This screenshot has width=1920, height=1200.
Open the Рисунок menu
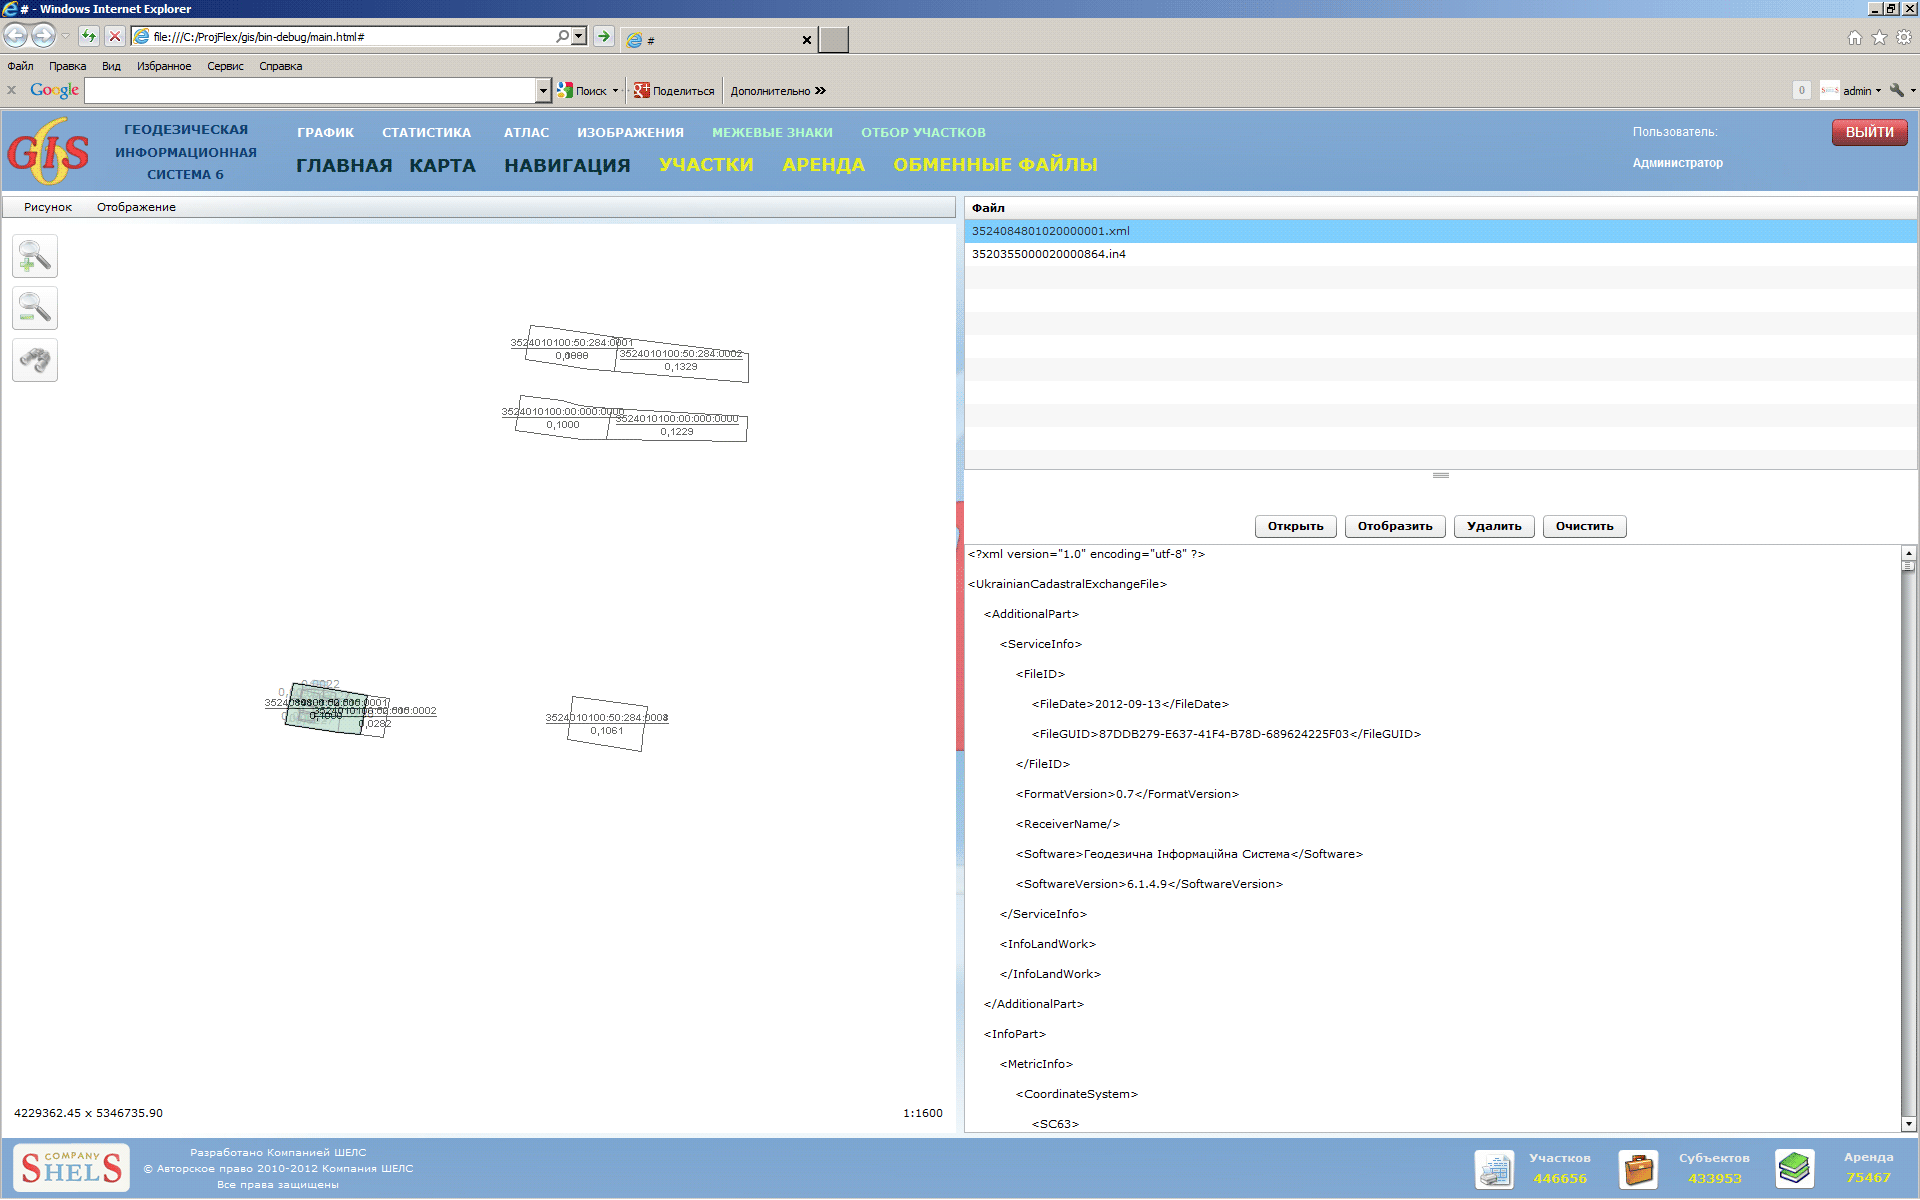[48, 207]
